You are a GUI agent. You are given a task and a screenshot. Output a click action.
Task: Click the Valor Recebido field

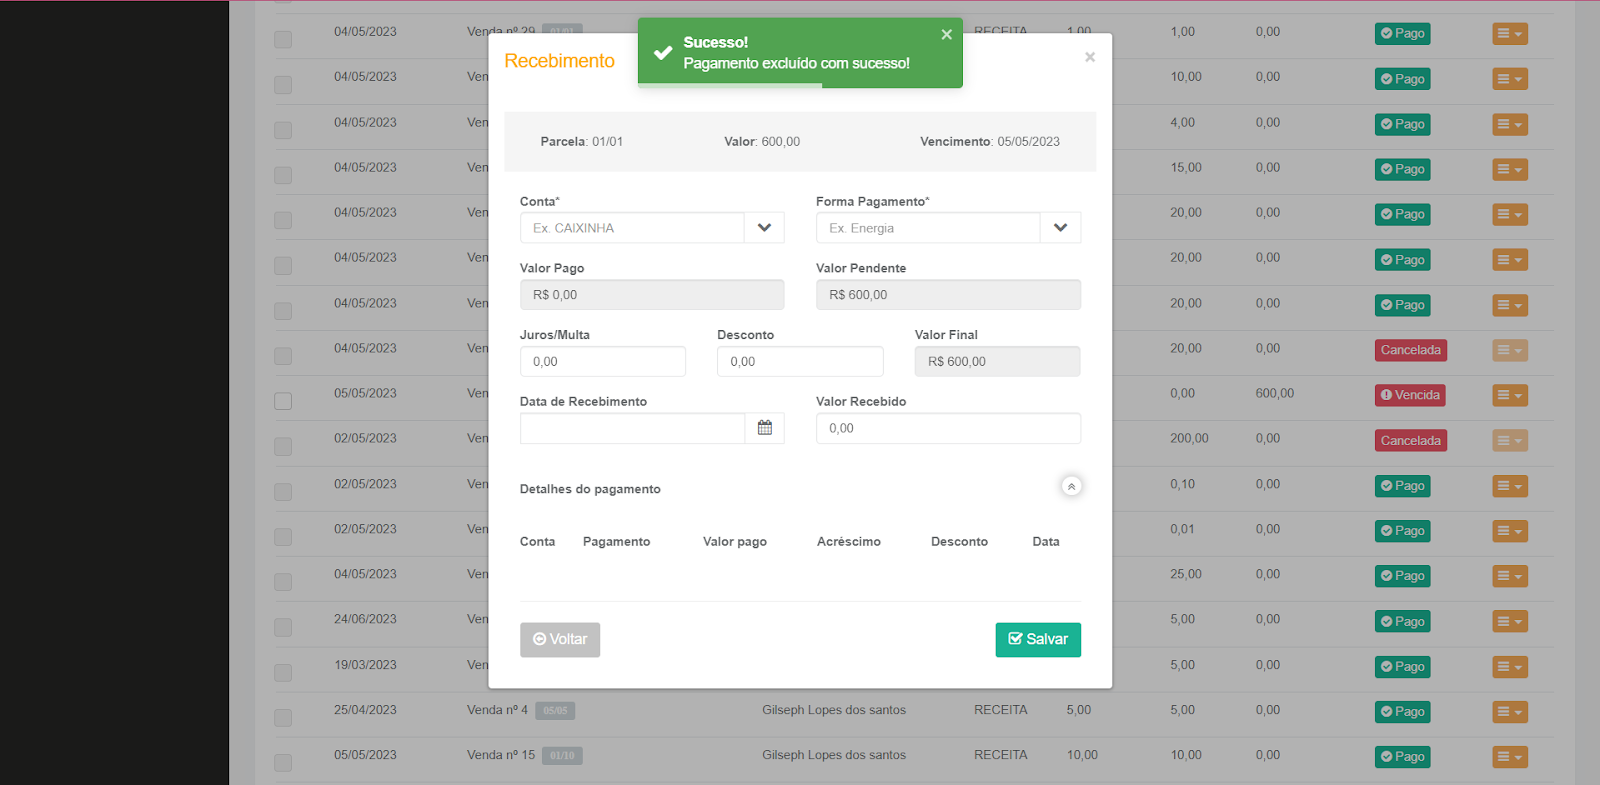tap(947, 428)
